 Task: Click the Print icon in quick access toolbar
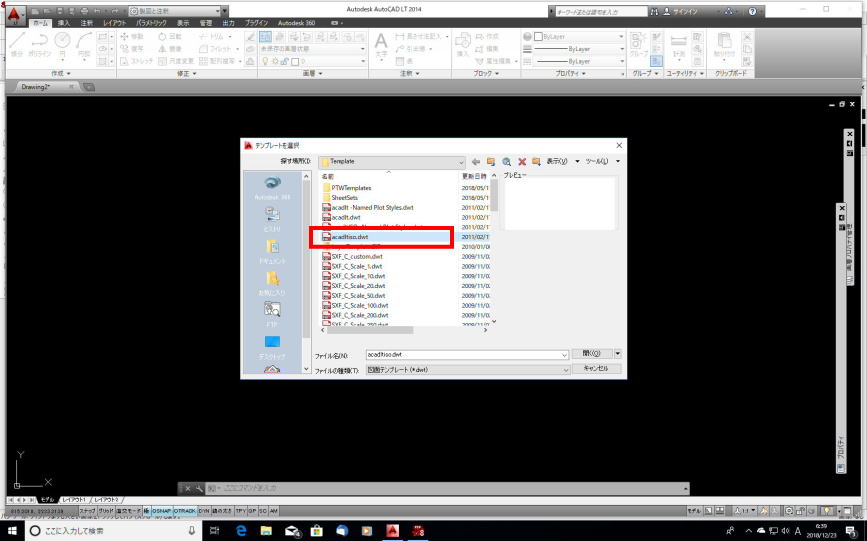[x=84, y=11]
